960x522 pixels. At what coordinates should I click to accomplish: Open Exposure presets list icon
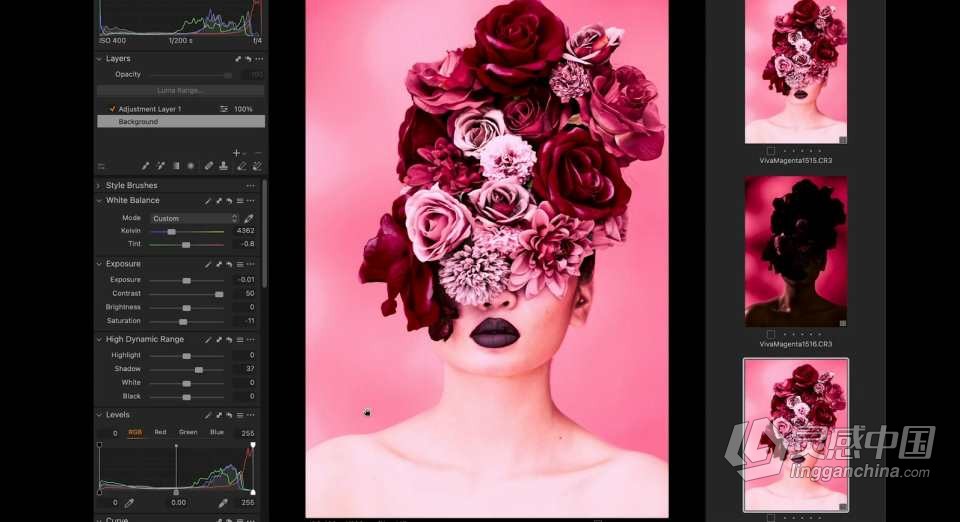239,264
